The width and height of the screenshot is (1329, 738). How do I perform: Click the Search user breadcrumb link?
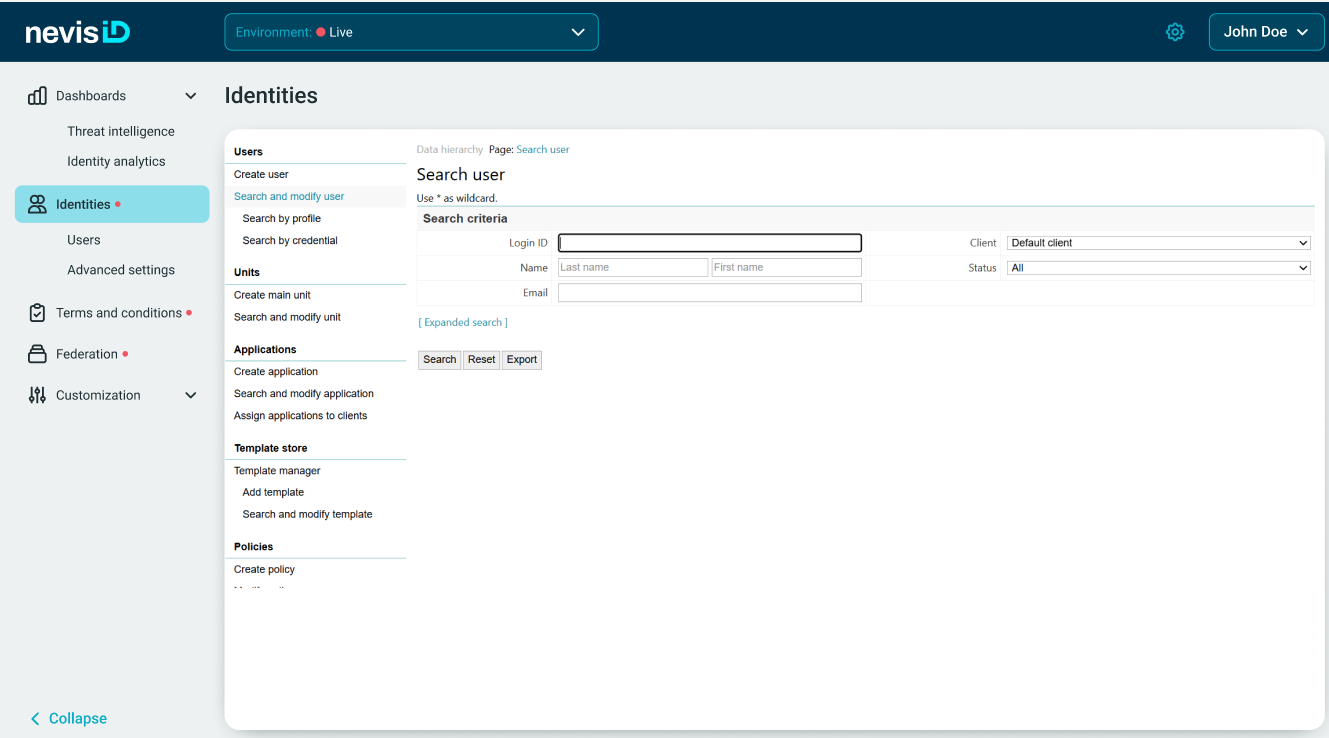pyautogui.click(x=543, y=150)
